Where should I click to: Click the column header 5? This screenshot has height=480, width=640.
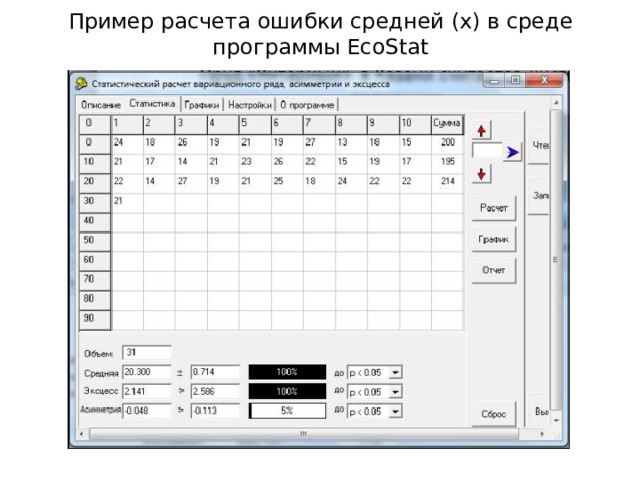tap(255, 123)
